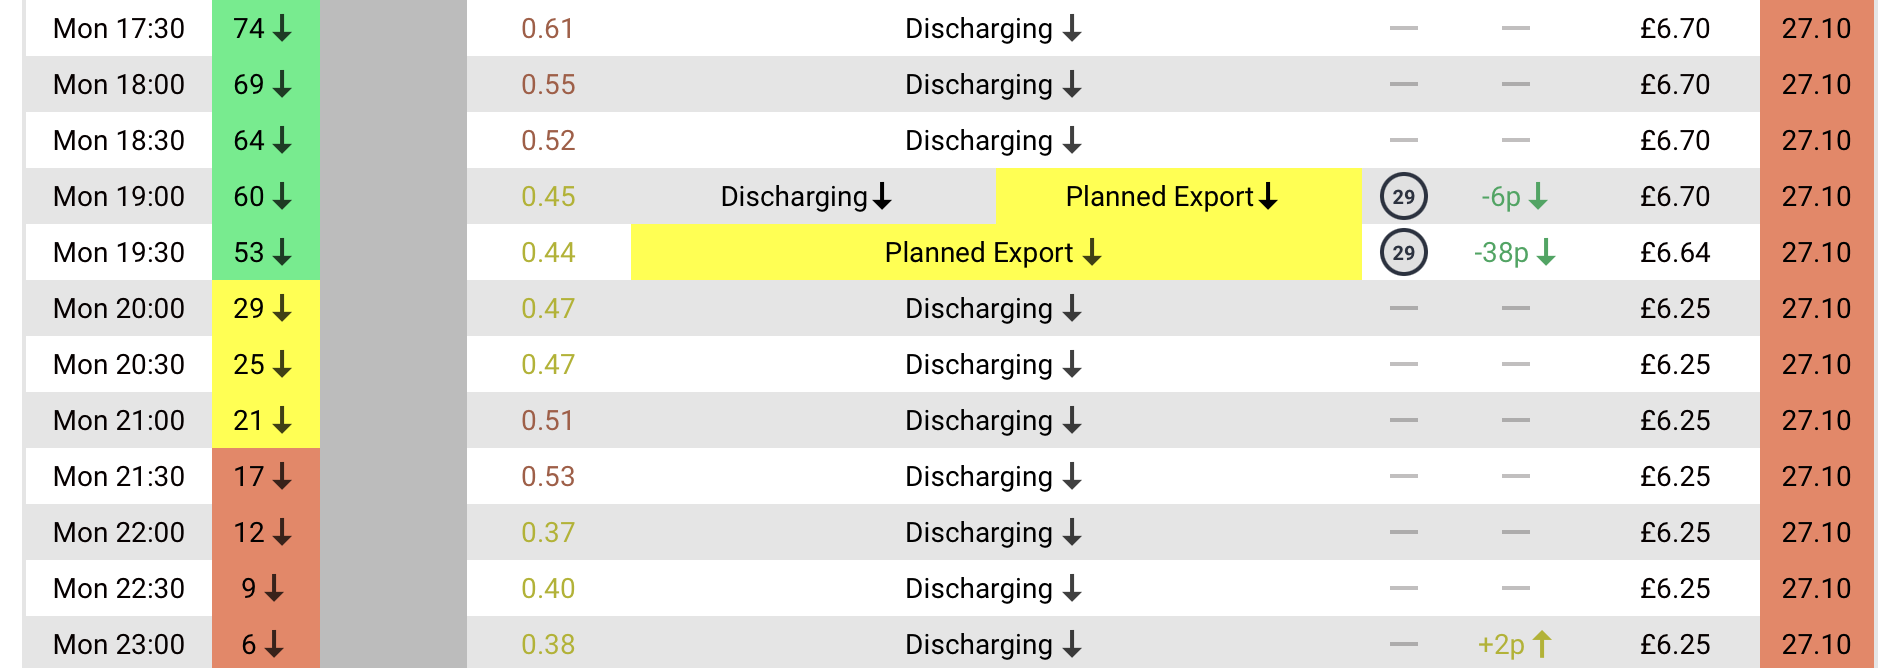
Task: Click the 29 circle icon at Mon 19:00
Action: [x=1404, y=196]
